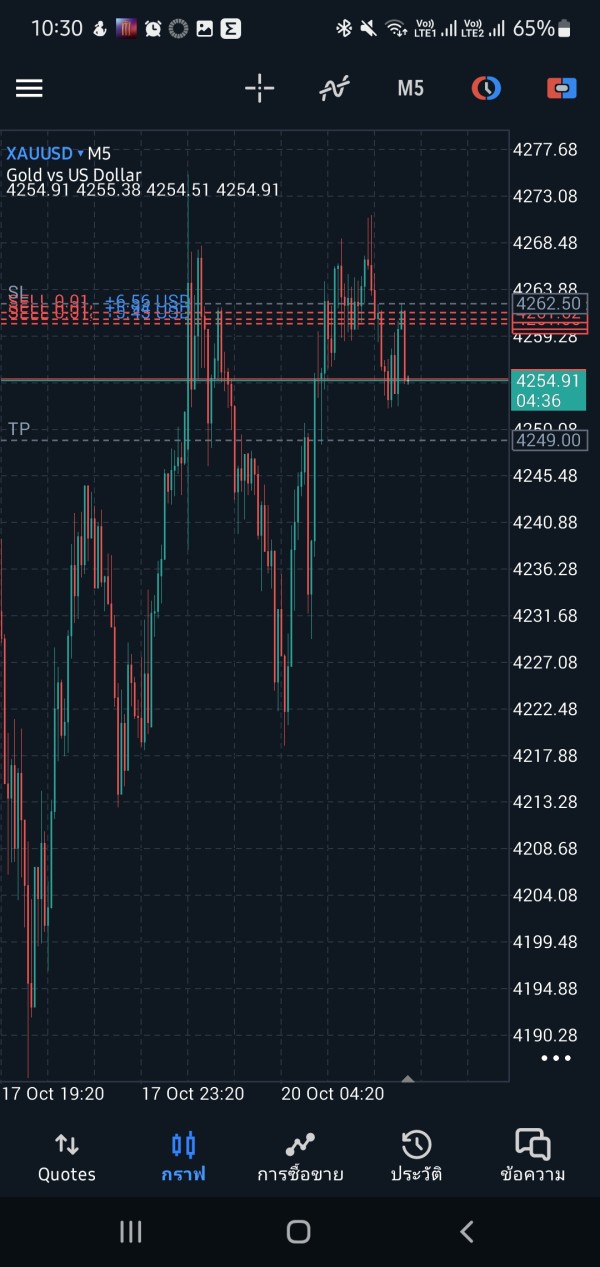Viewport: 600px width, 1267px height.
Task: Select the กราฟ chart tab
Action: click(x=183, y=1157)
